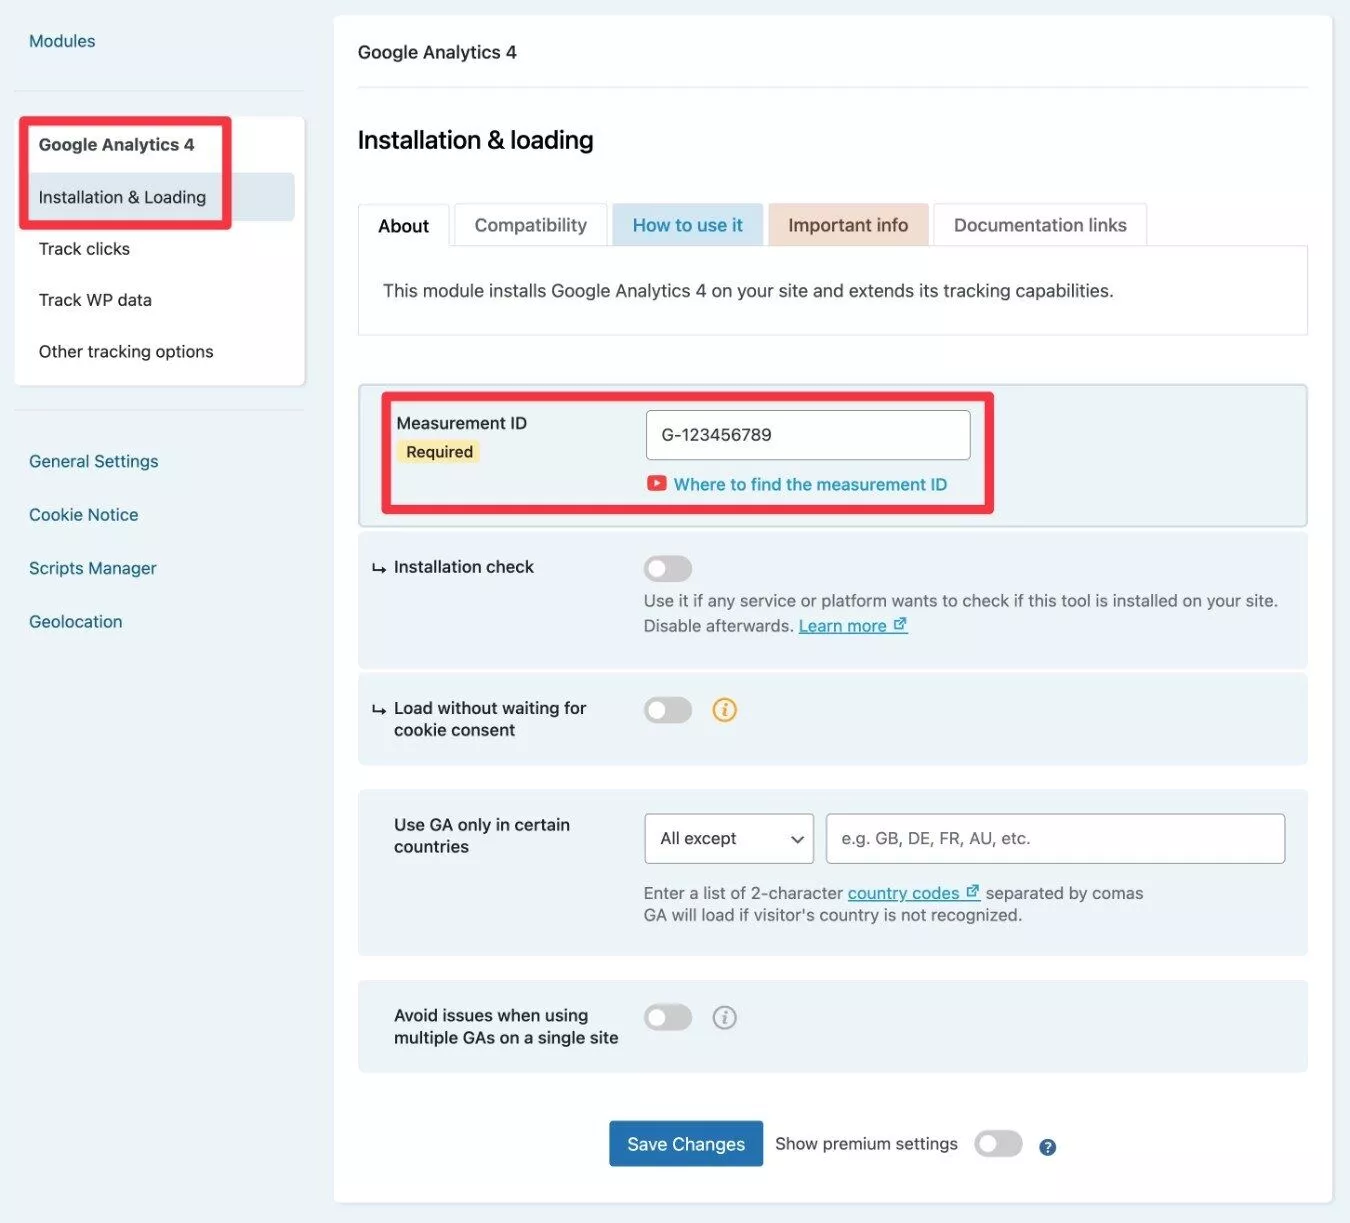The width and height of the screenshot is (1350, 1223).
Task: Enable the Installation check toggle
Action: coord(668,569)
